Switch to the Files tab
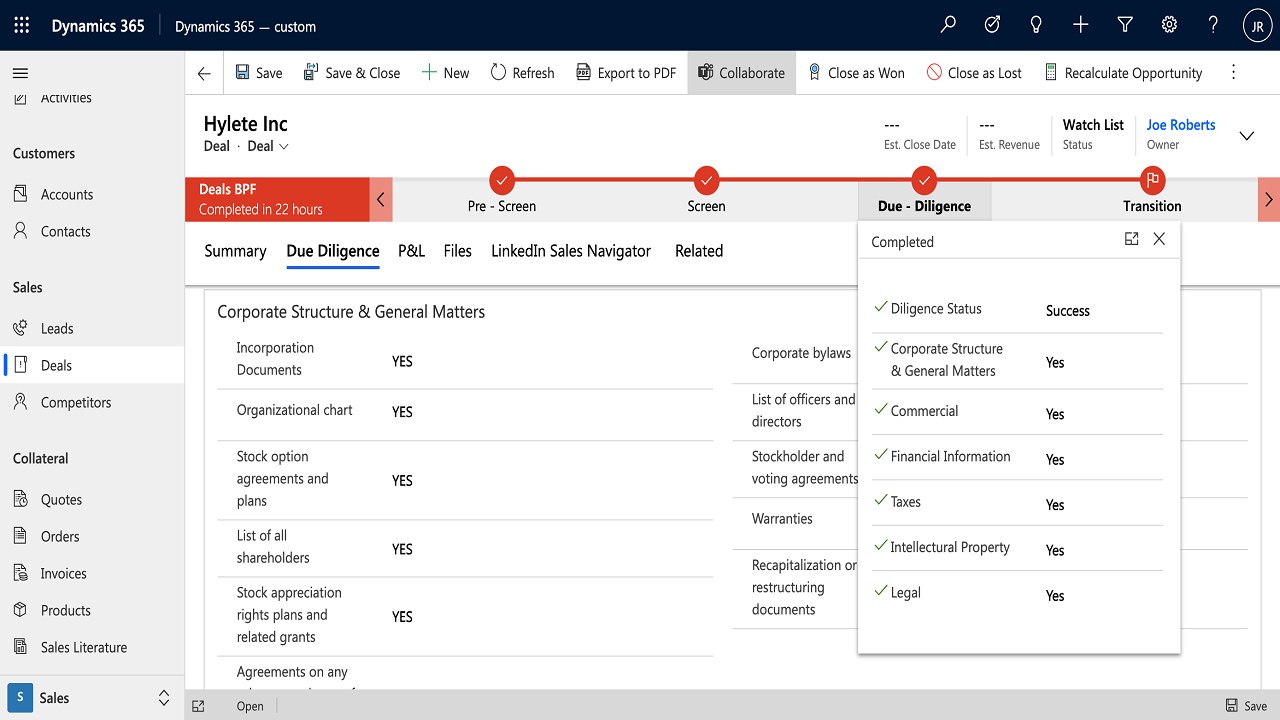1280x720 pixels. coord(457,251)
